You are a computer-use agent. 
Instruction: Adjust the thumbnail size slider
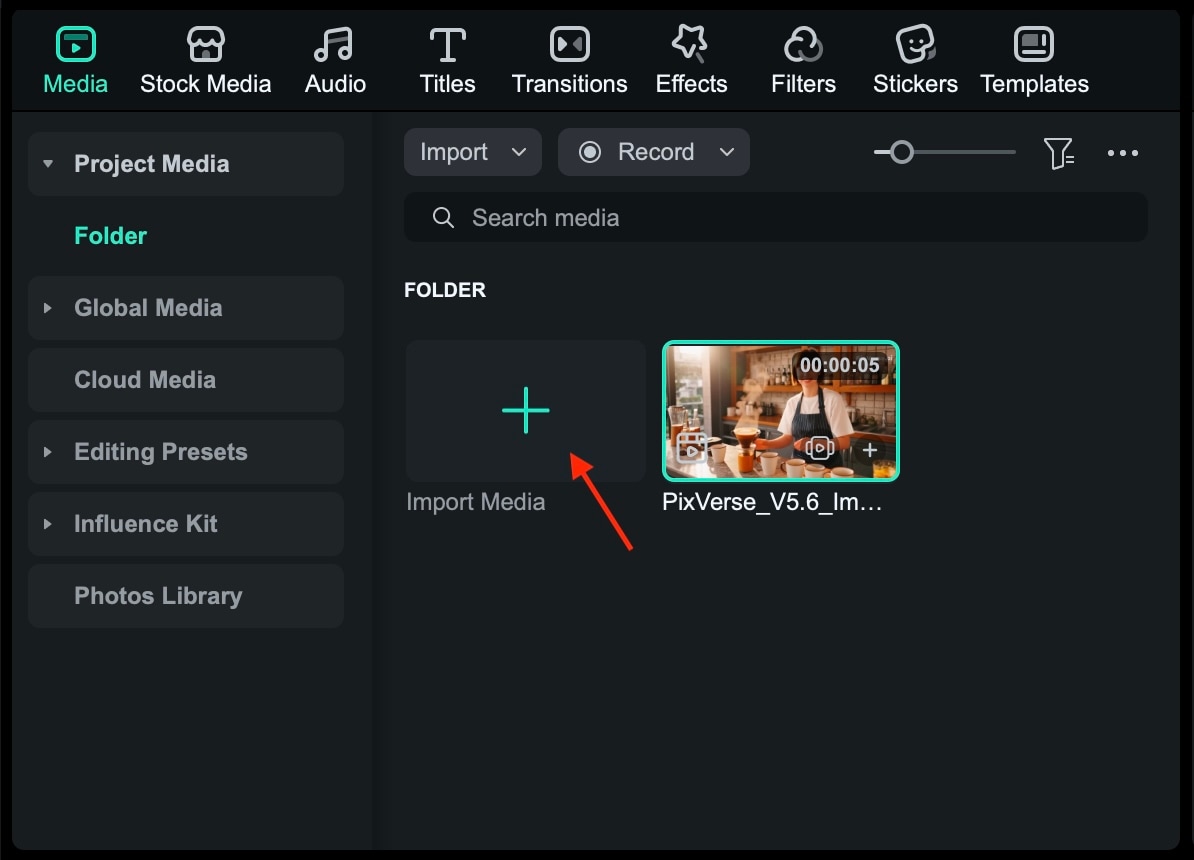tap(900, 152)
